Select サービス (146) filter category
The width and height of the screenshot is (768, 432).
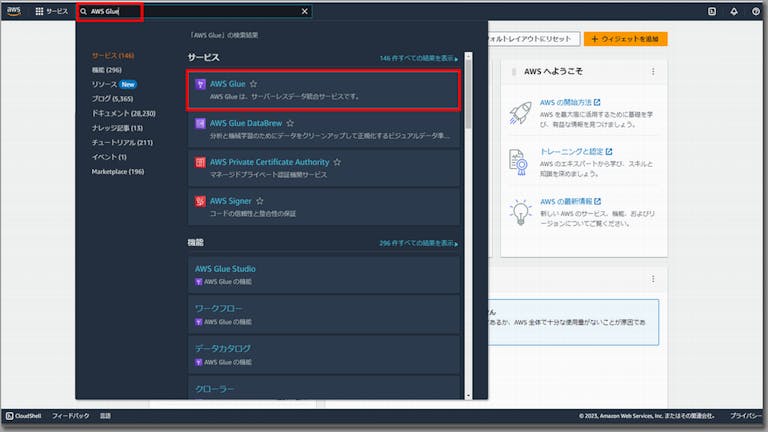click(x=113, y=55)
